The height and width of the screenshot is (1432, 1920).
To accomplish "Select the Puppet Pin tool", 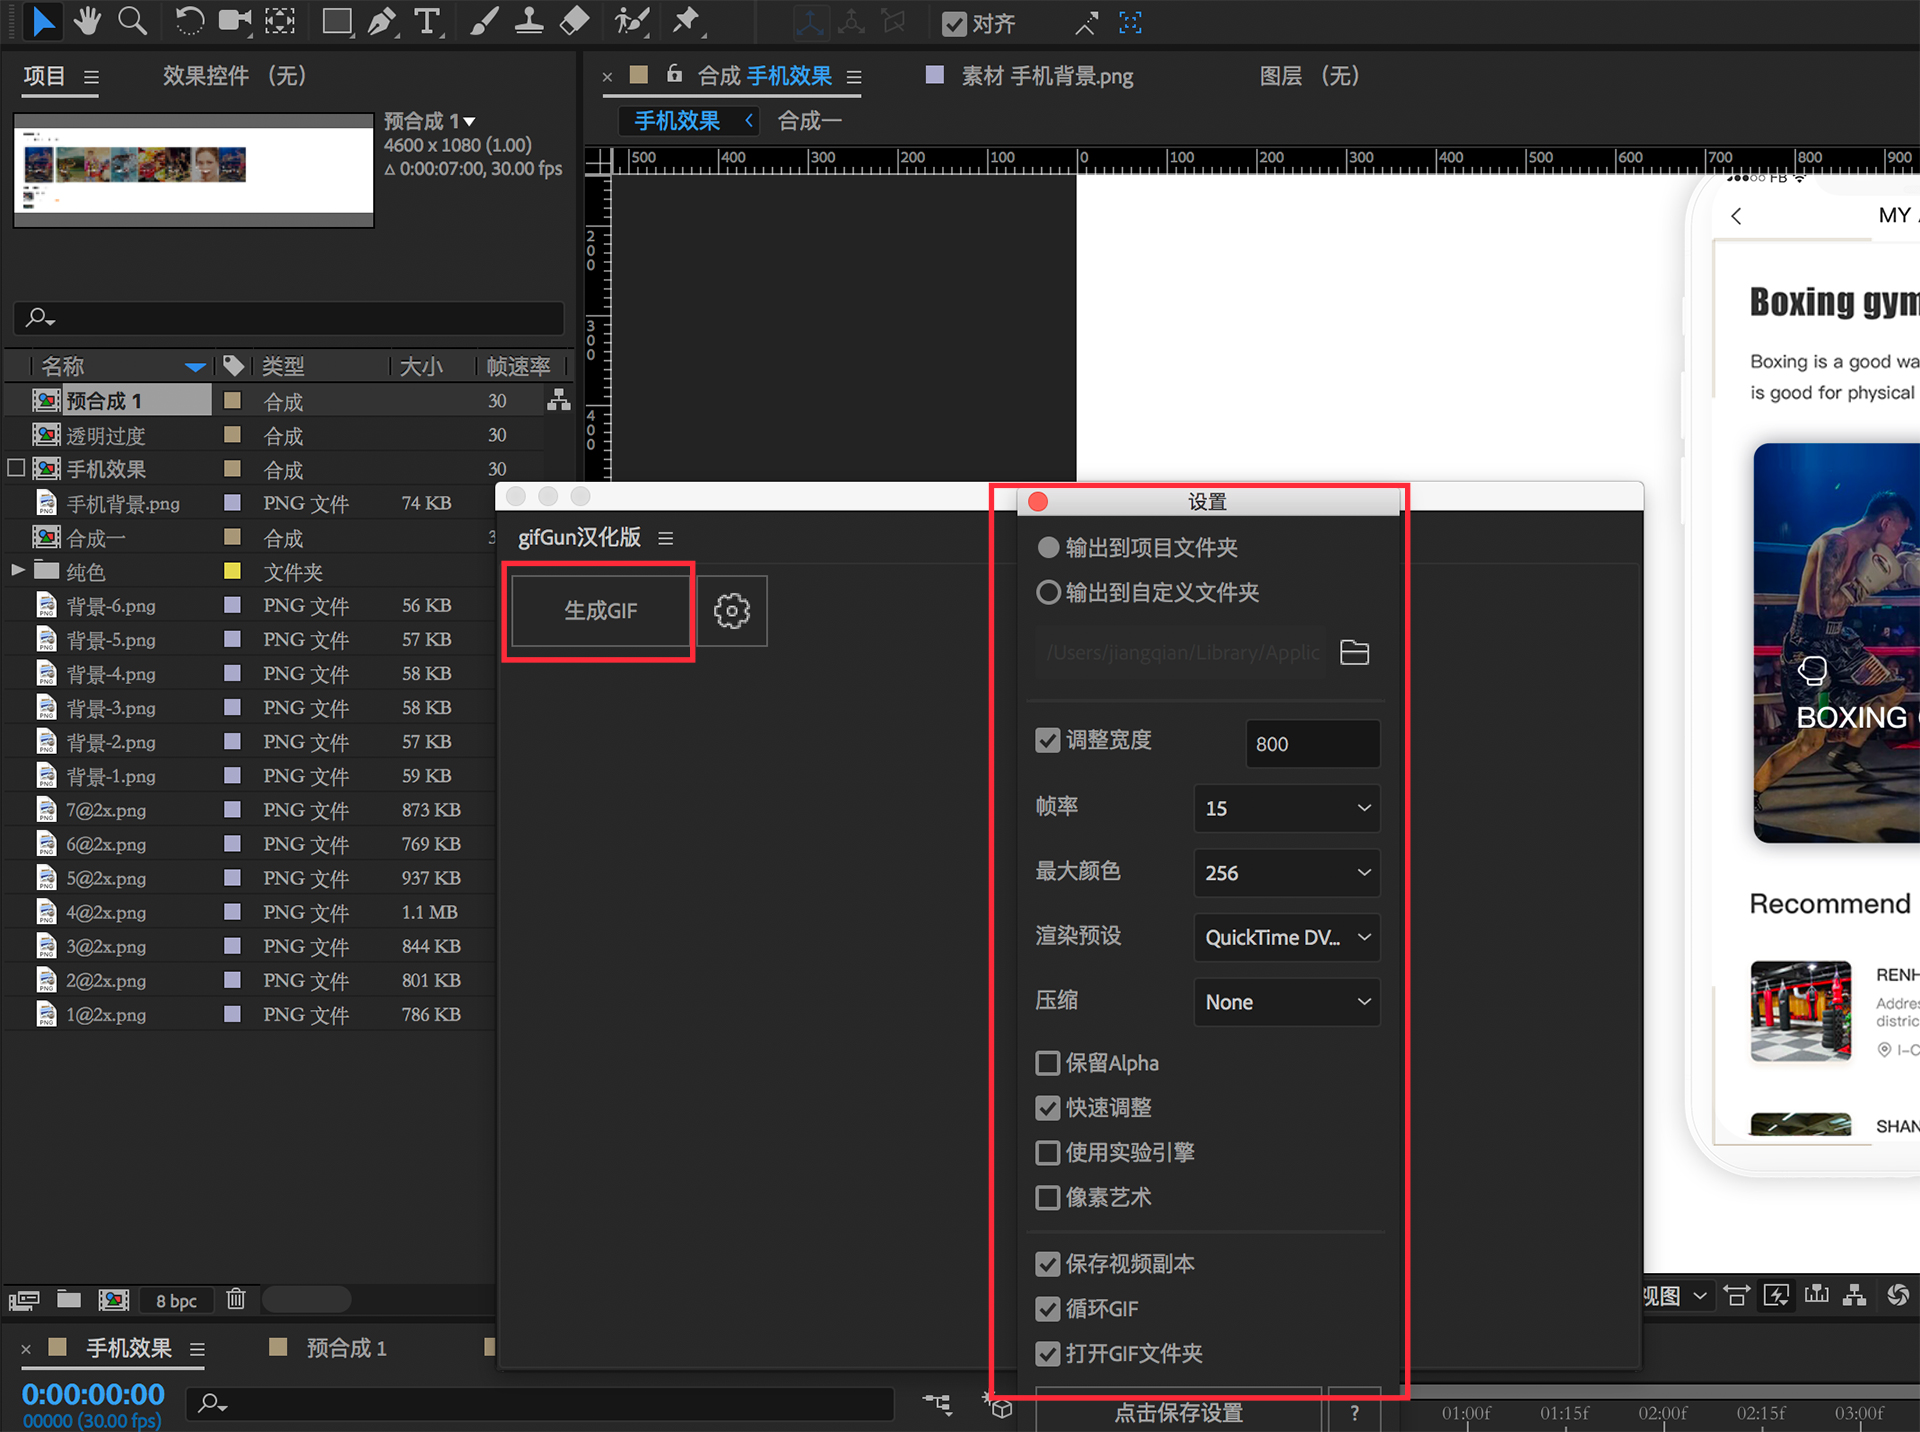I will tap(686, 21).
